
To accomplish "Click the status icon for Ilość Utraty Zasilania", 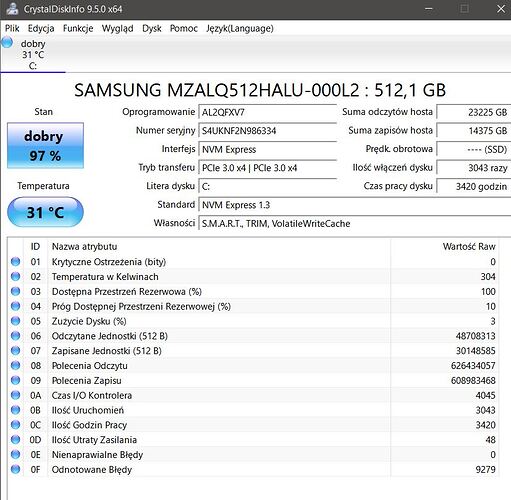I will pyautogui.click(x=15, y=440).
